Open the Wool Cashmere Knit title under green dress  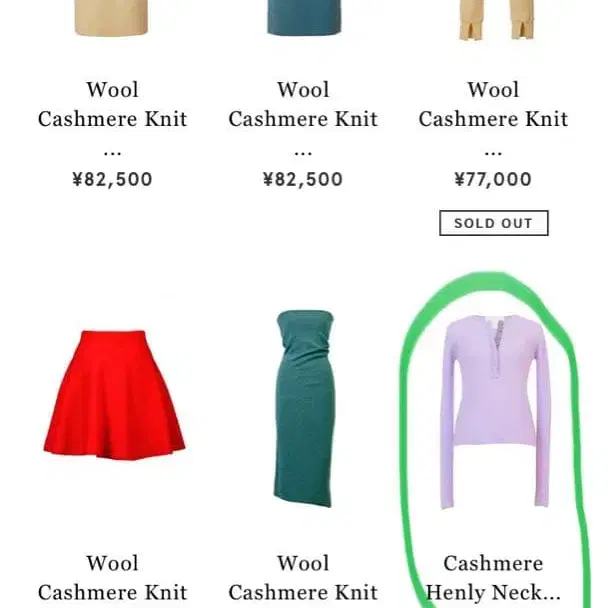pos(303,578)
